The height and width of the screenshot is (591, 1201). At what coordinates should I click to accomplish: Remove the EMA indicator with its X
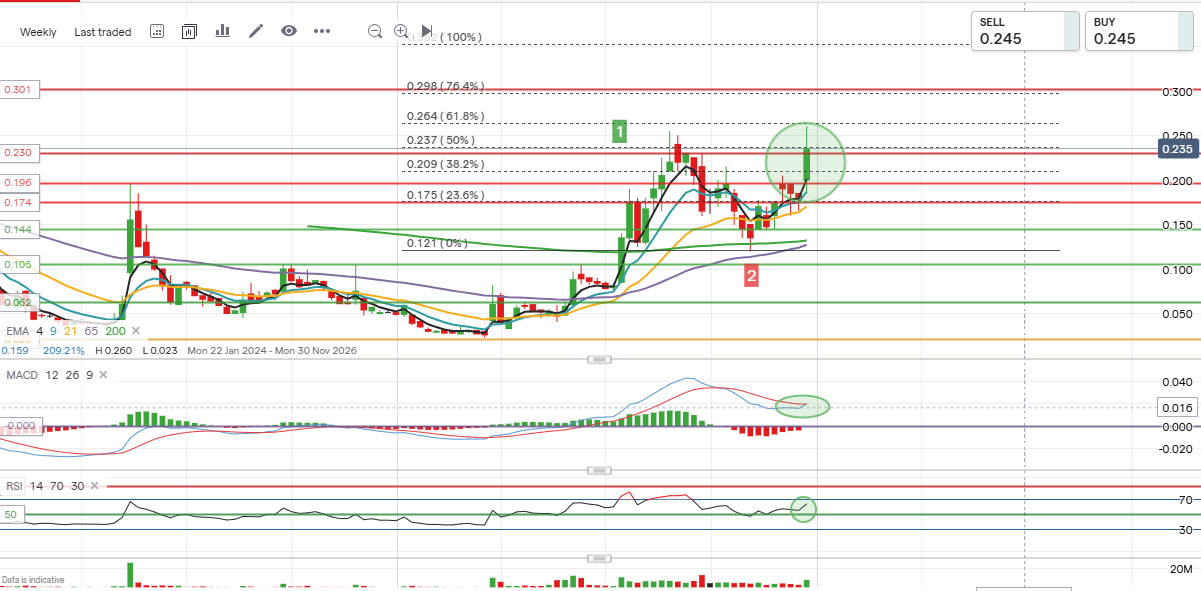click(x=135, y=330)
